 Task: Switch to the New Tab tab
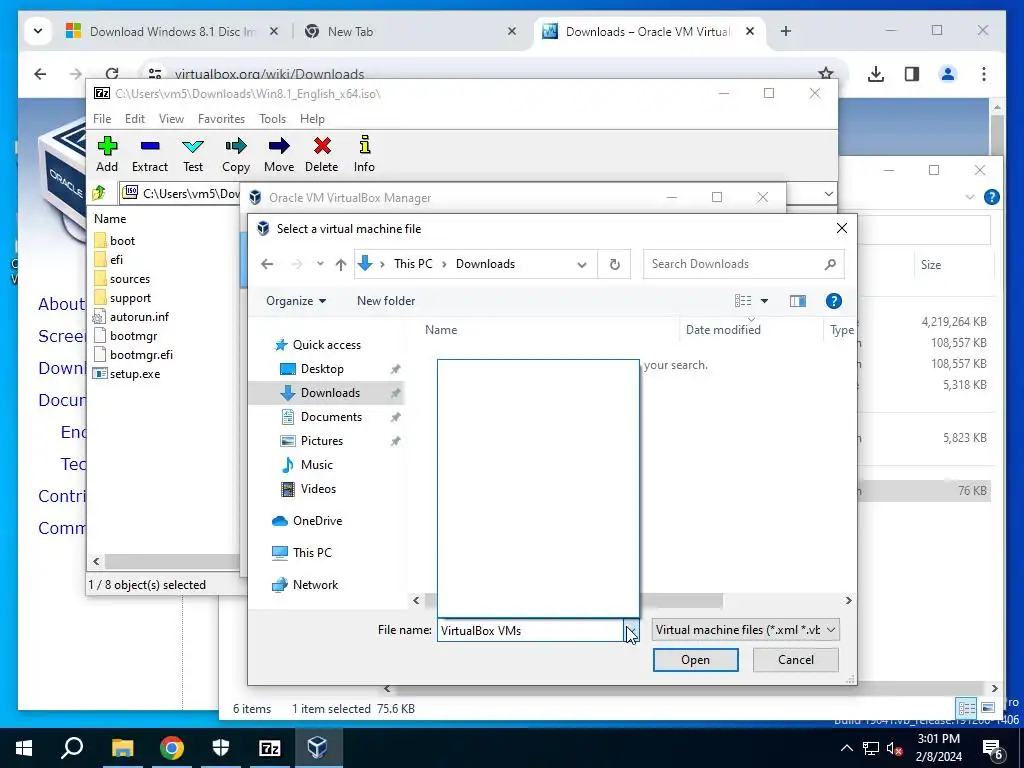pyautogui.click(x=411, y=31)
